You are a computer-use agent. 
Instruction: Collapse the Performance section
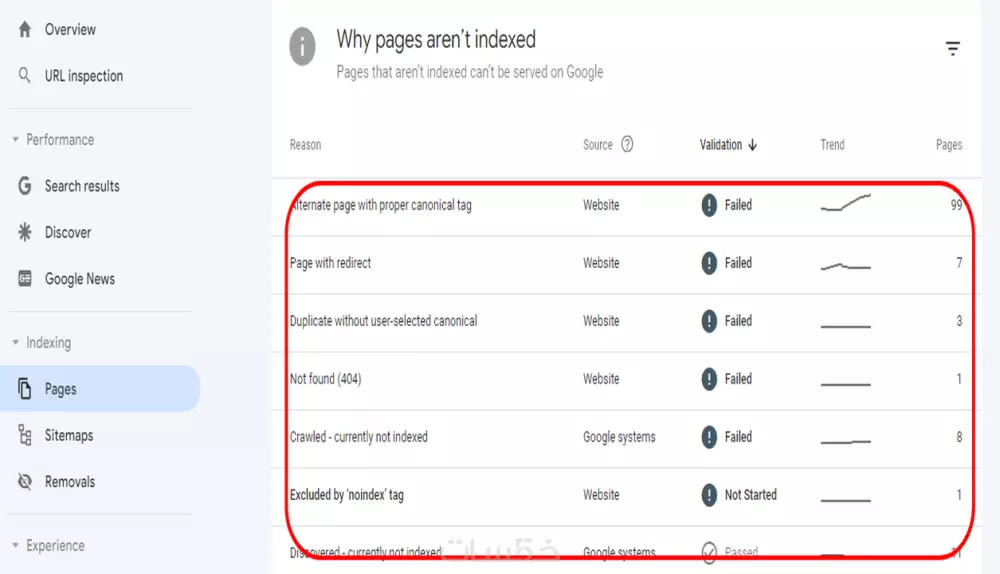pyautogui.click(x=16, y=140)
